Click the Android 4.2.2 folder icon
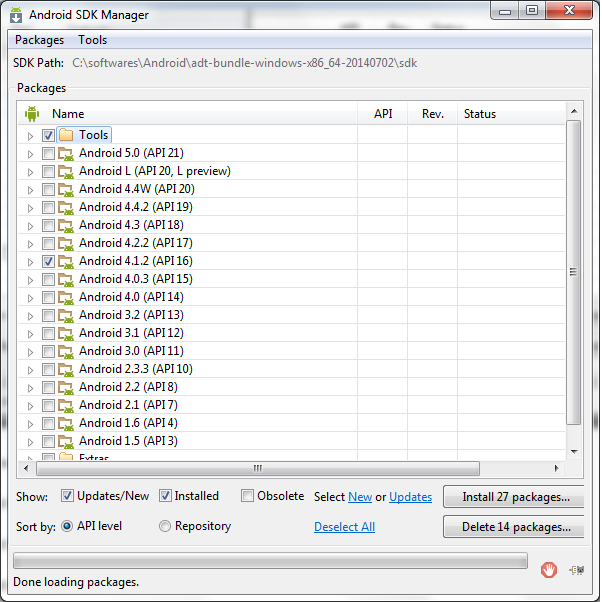The image size is (602, 602). point(66,243)
